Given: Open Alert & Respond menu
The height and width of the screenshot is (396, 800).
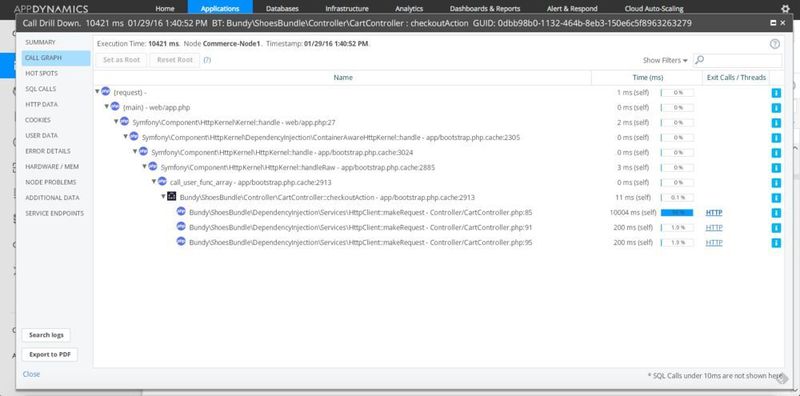Looking at the screenshot, I should coord(572,9).
